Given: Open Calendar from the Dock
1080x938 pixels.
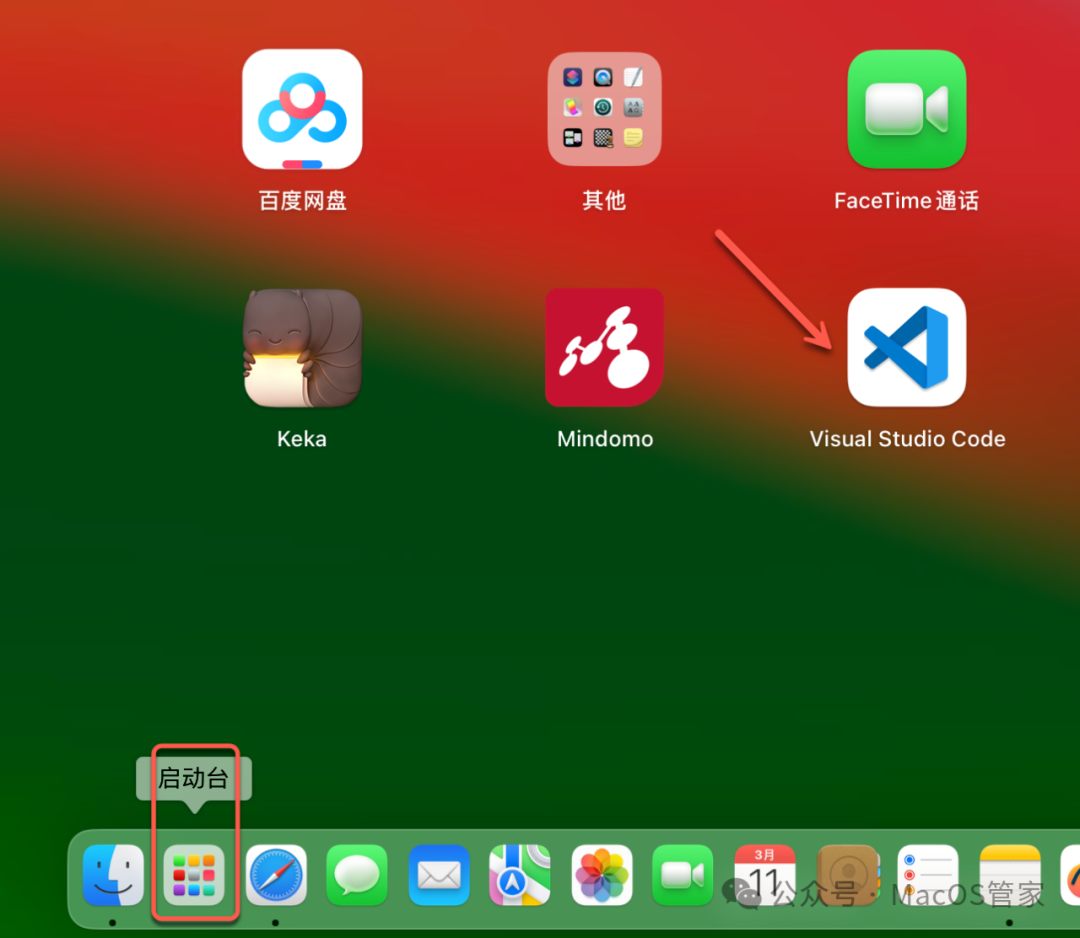Looking at the screenshot, I should [765, 875].
